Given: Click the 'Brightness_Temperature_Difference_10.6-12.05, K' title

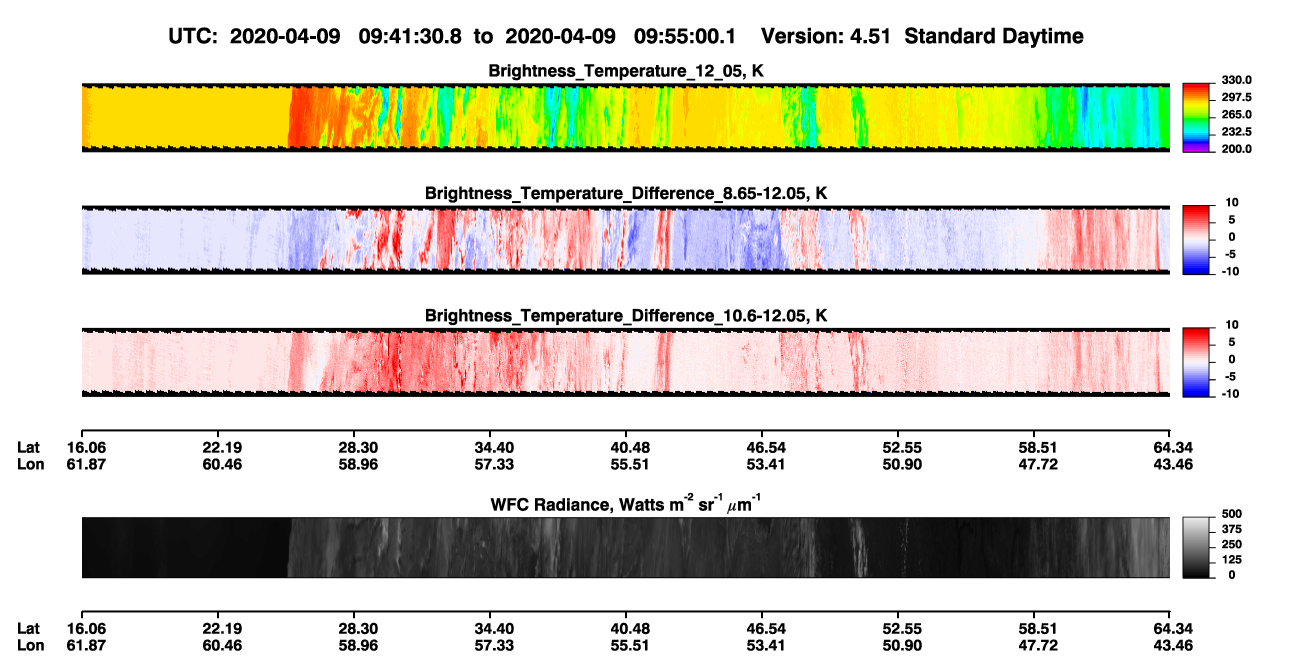Looking at the screenshot, I should click(x=626, y=316).
